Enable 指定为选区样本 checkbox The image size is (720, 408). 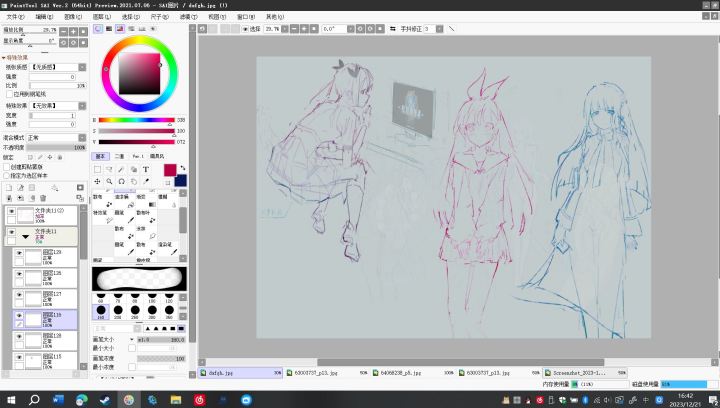click(x=6, y=176)
